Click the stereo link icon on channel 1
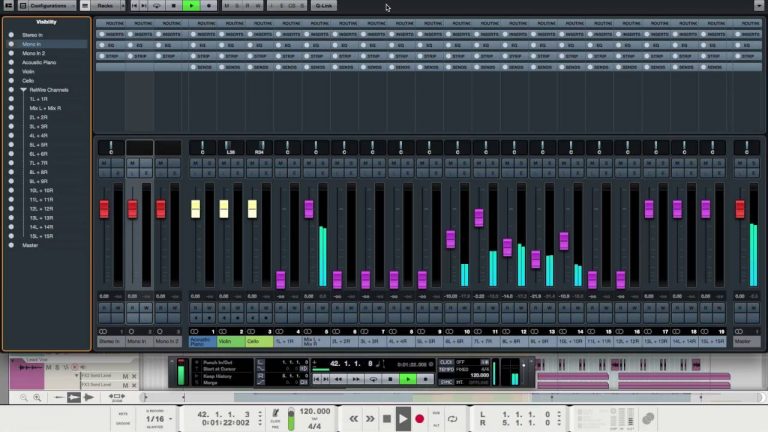 (194, 332)
